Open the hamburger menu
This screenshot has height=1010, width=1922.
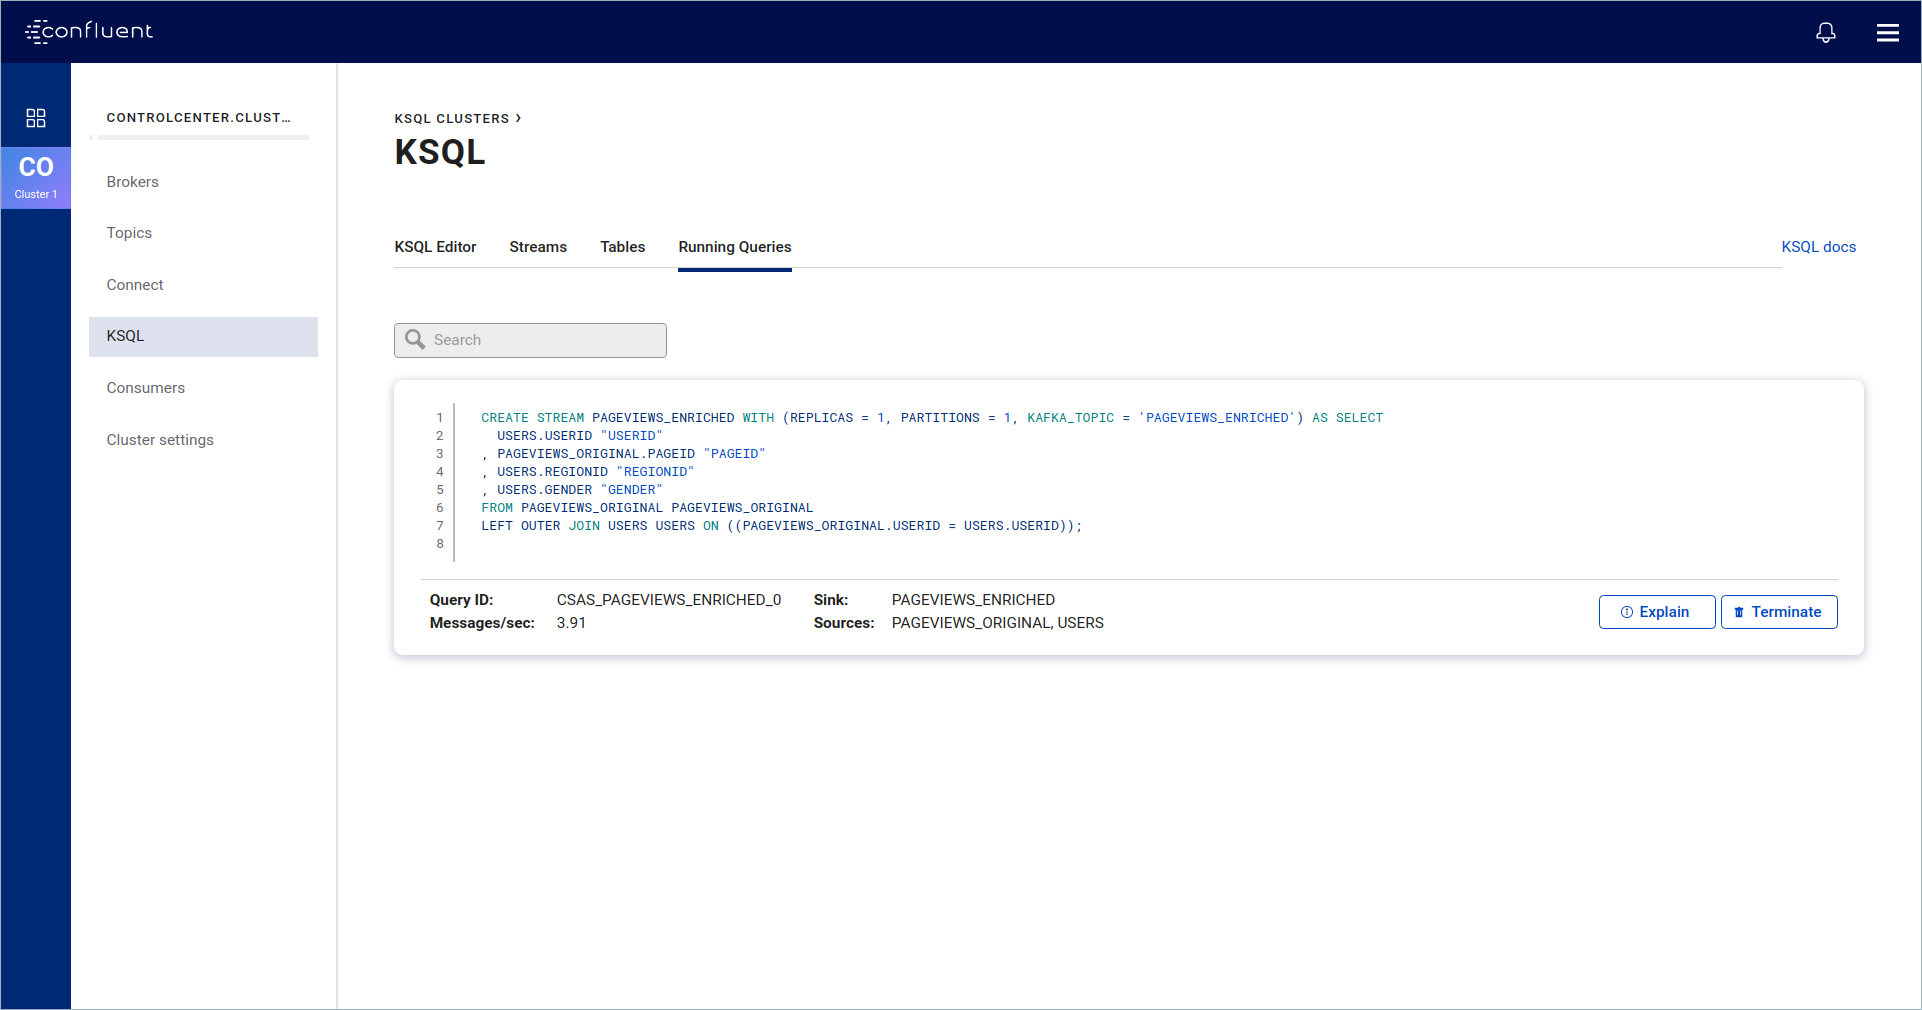pyautogui.click(x=1887, y=32)
